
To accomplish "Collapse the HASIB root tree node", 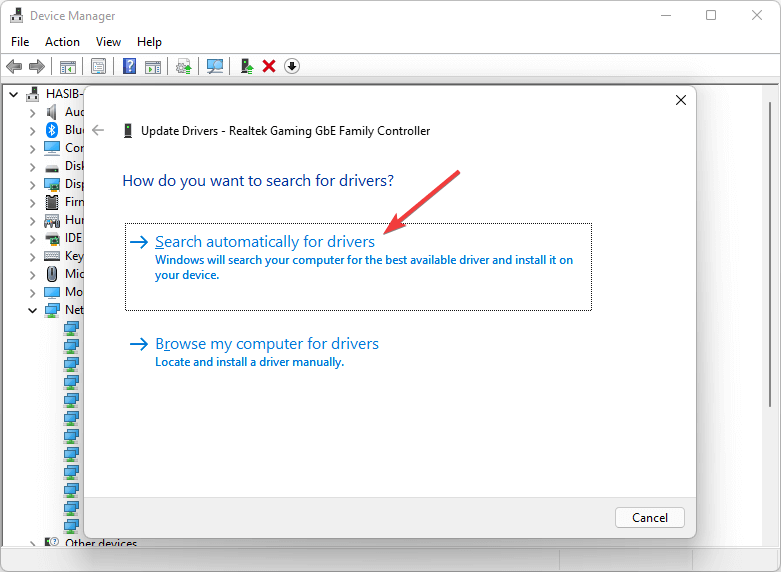I will click(x=13, y=94).
